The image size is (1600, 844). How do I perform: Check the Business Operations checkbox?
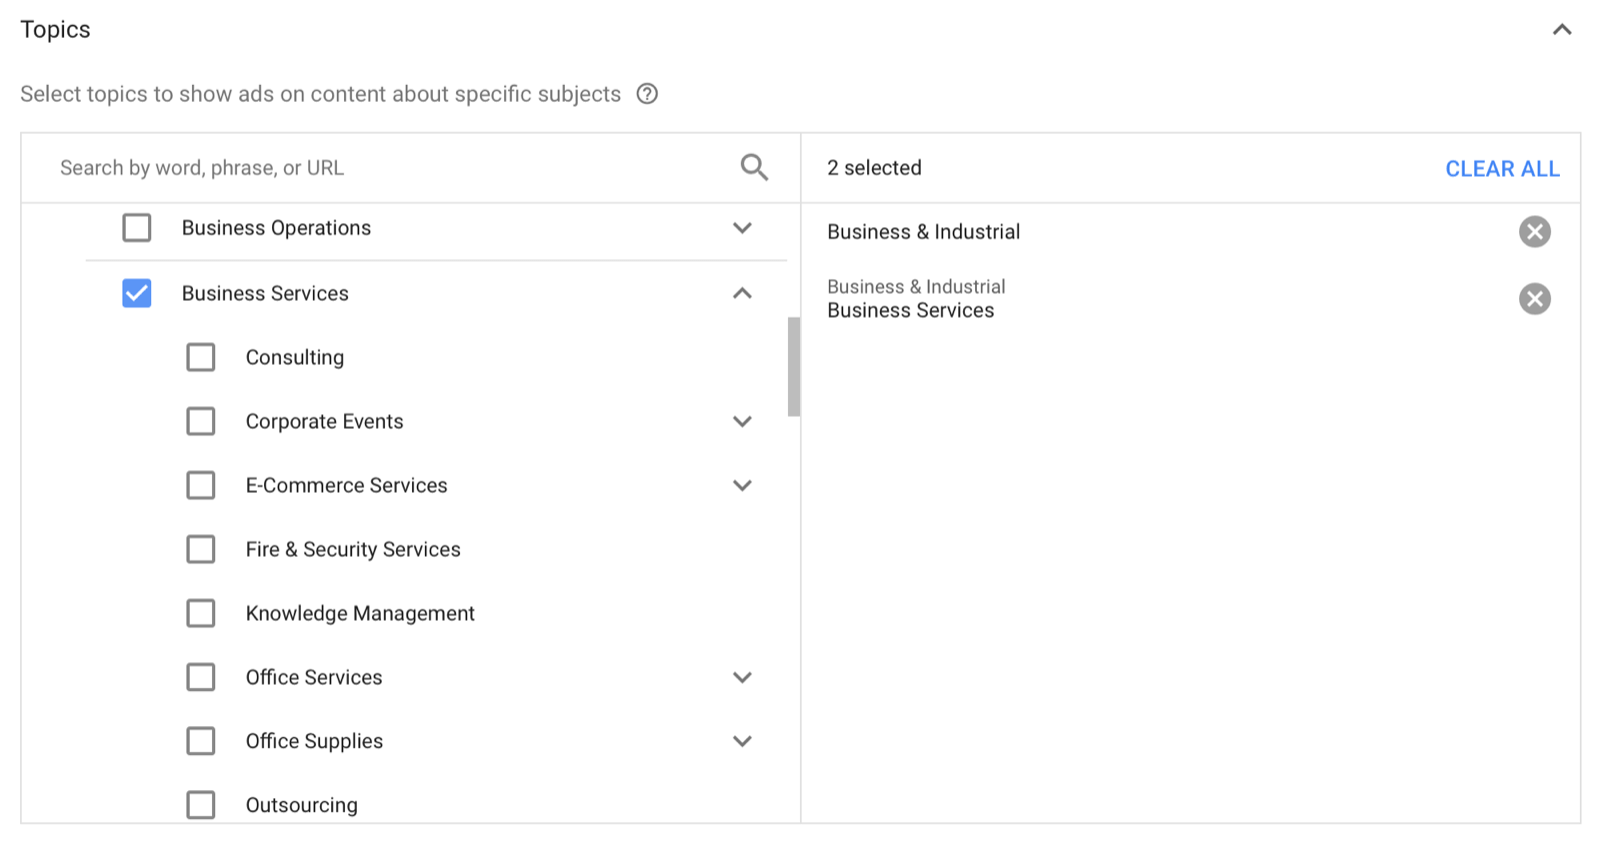tap(137, 228)
